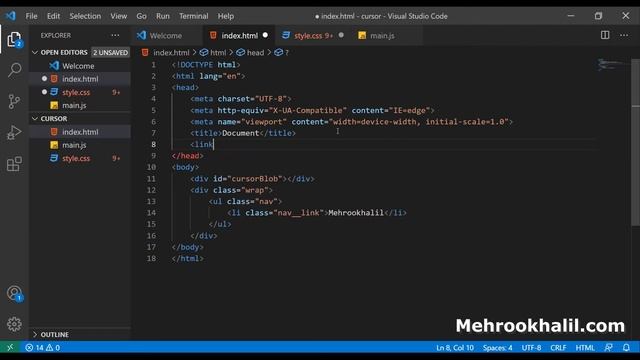This screenshot has width=640, height=360.
Task: Click the editor vertical scrollbar
Action: (x=636, y=143)
